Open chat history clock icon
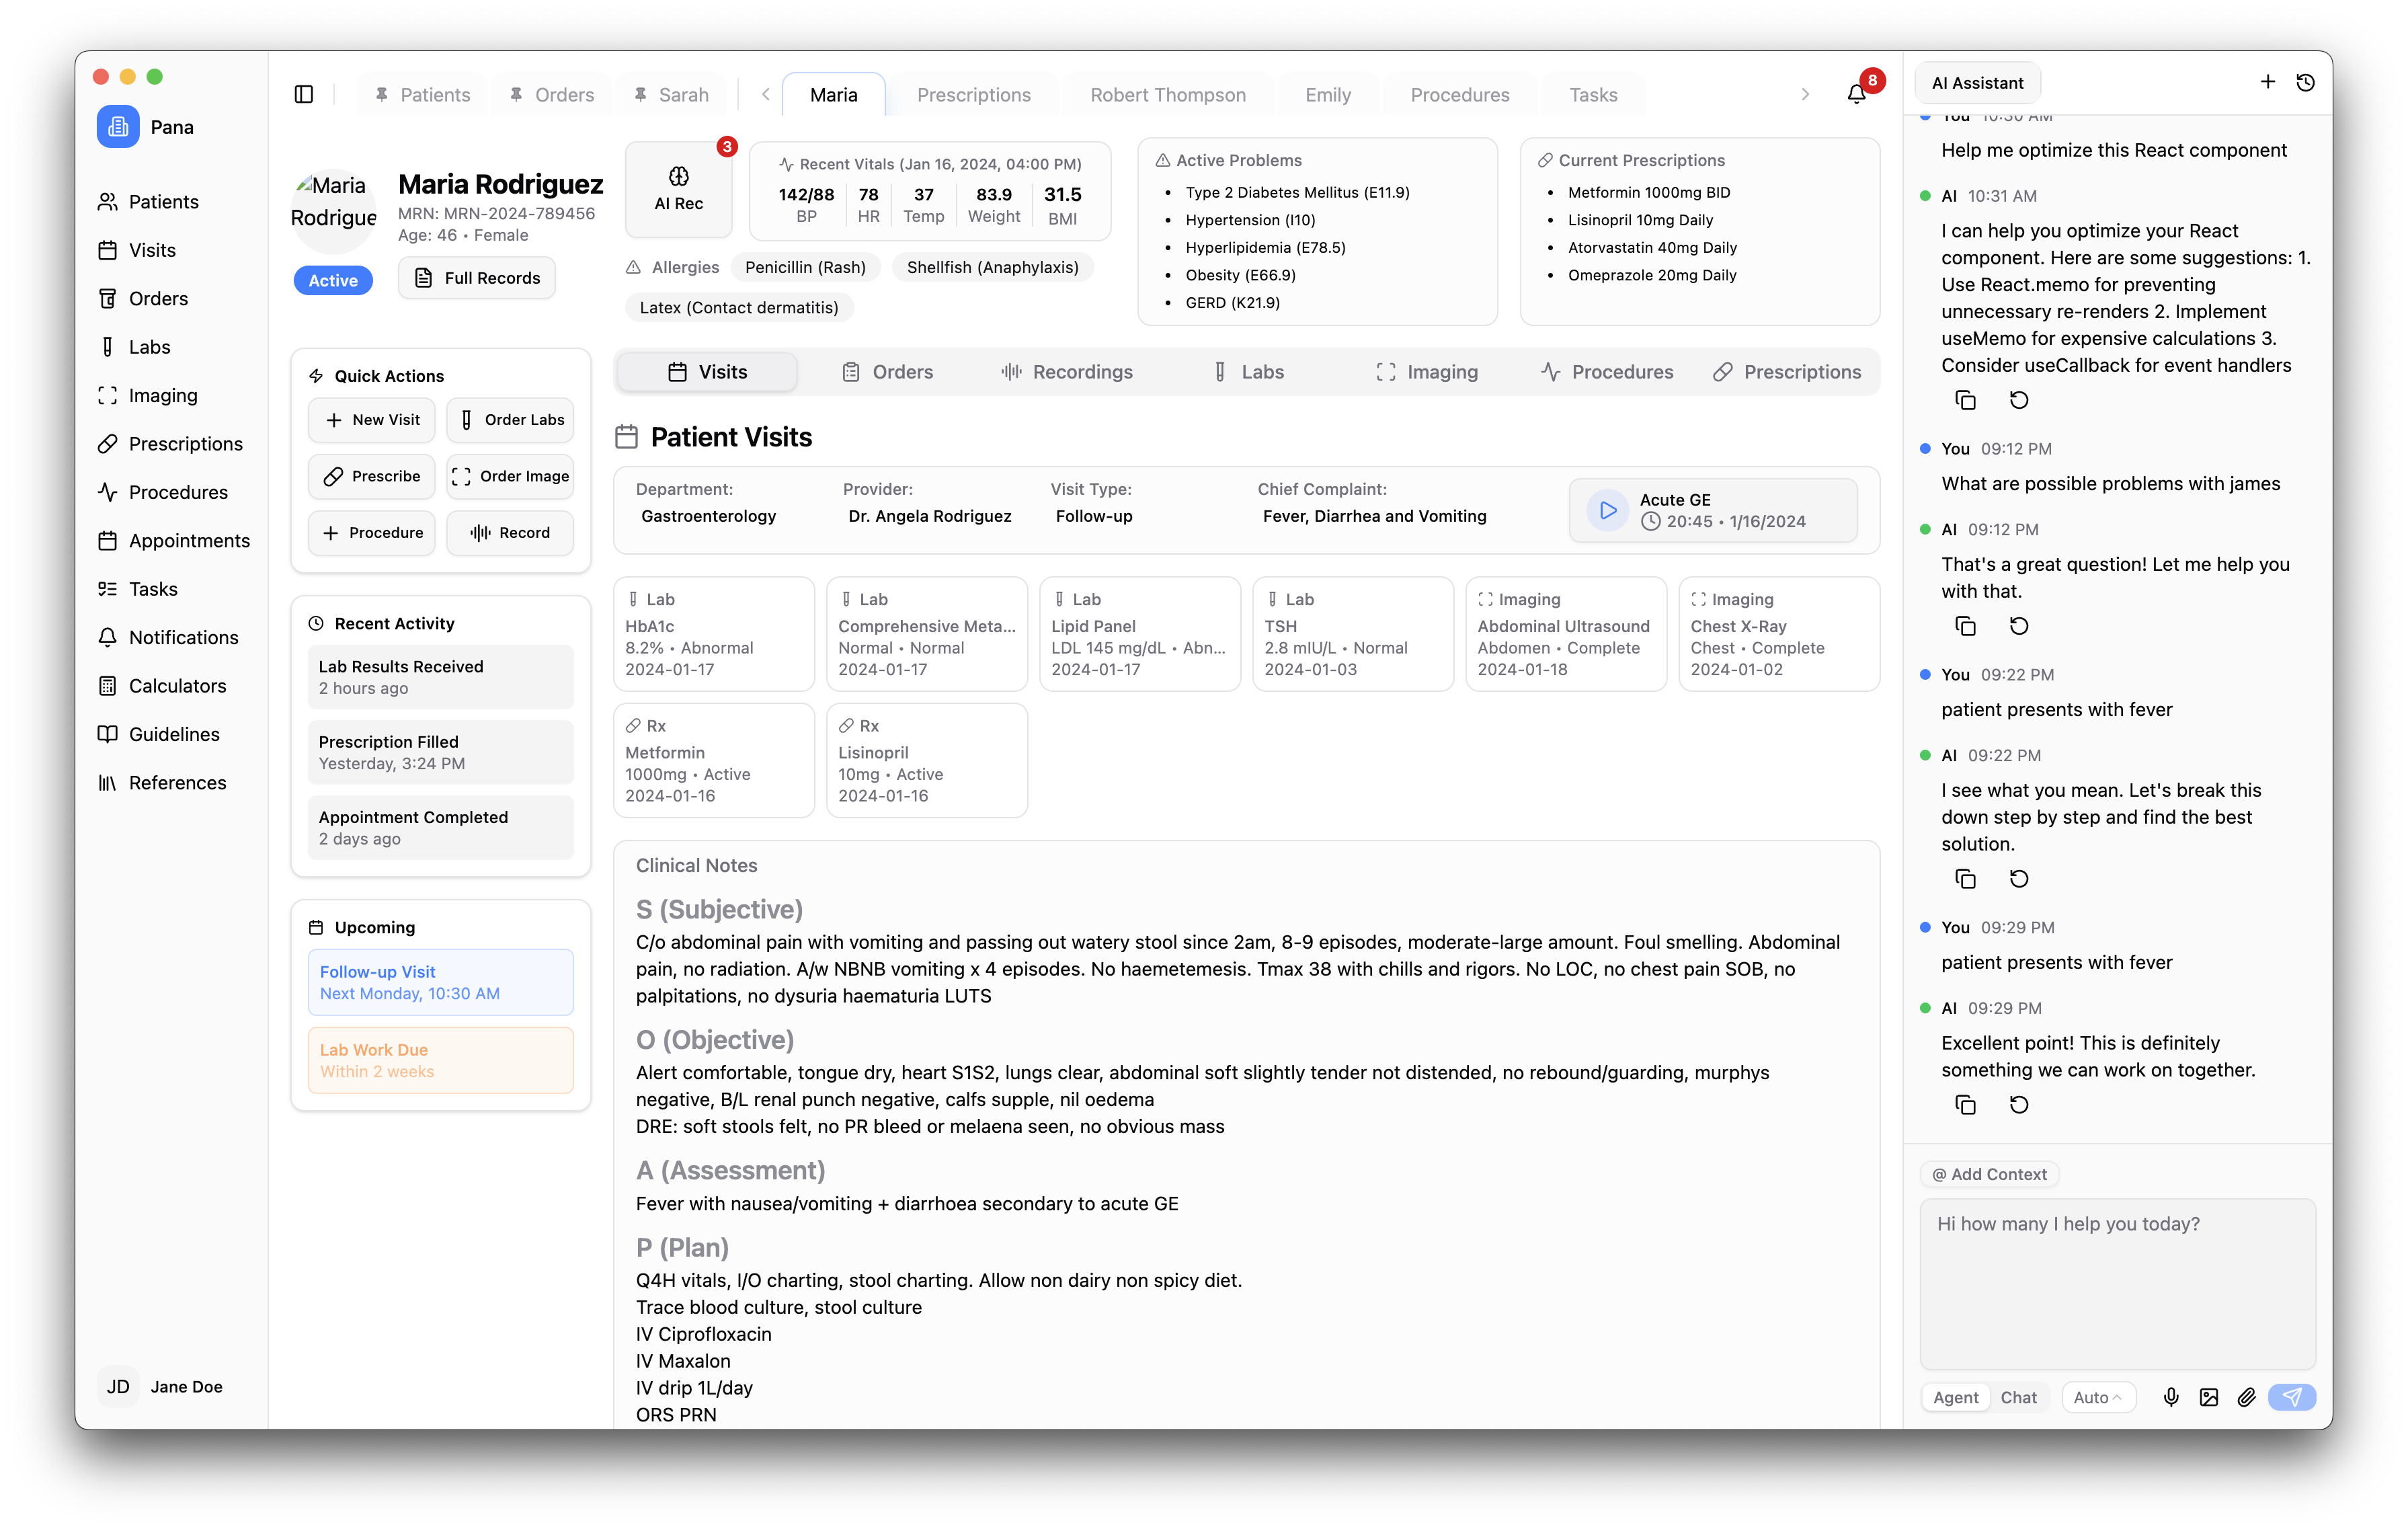Screen dimensions: 2408x1529 tap(2305, 82)
